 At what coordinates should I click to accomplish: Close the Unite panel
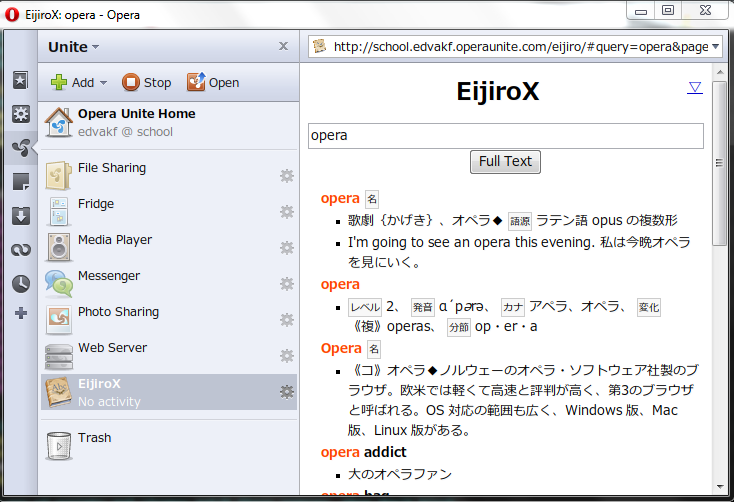(283, 46)
